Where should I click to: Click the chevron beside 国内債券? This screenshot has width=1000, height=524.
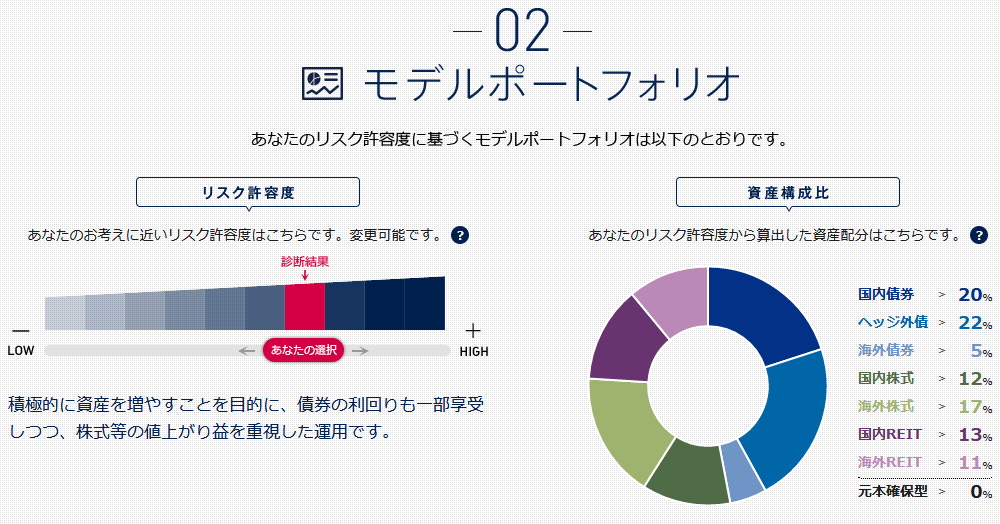[x=942, y=295]
